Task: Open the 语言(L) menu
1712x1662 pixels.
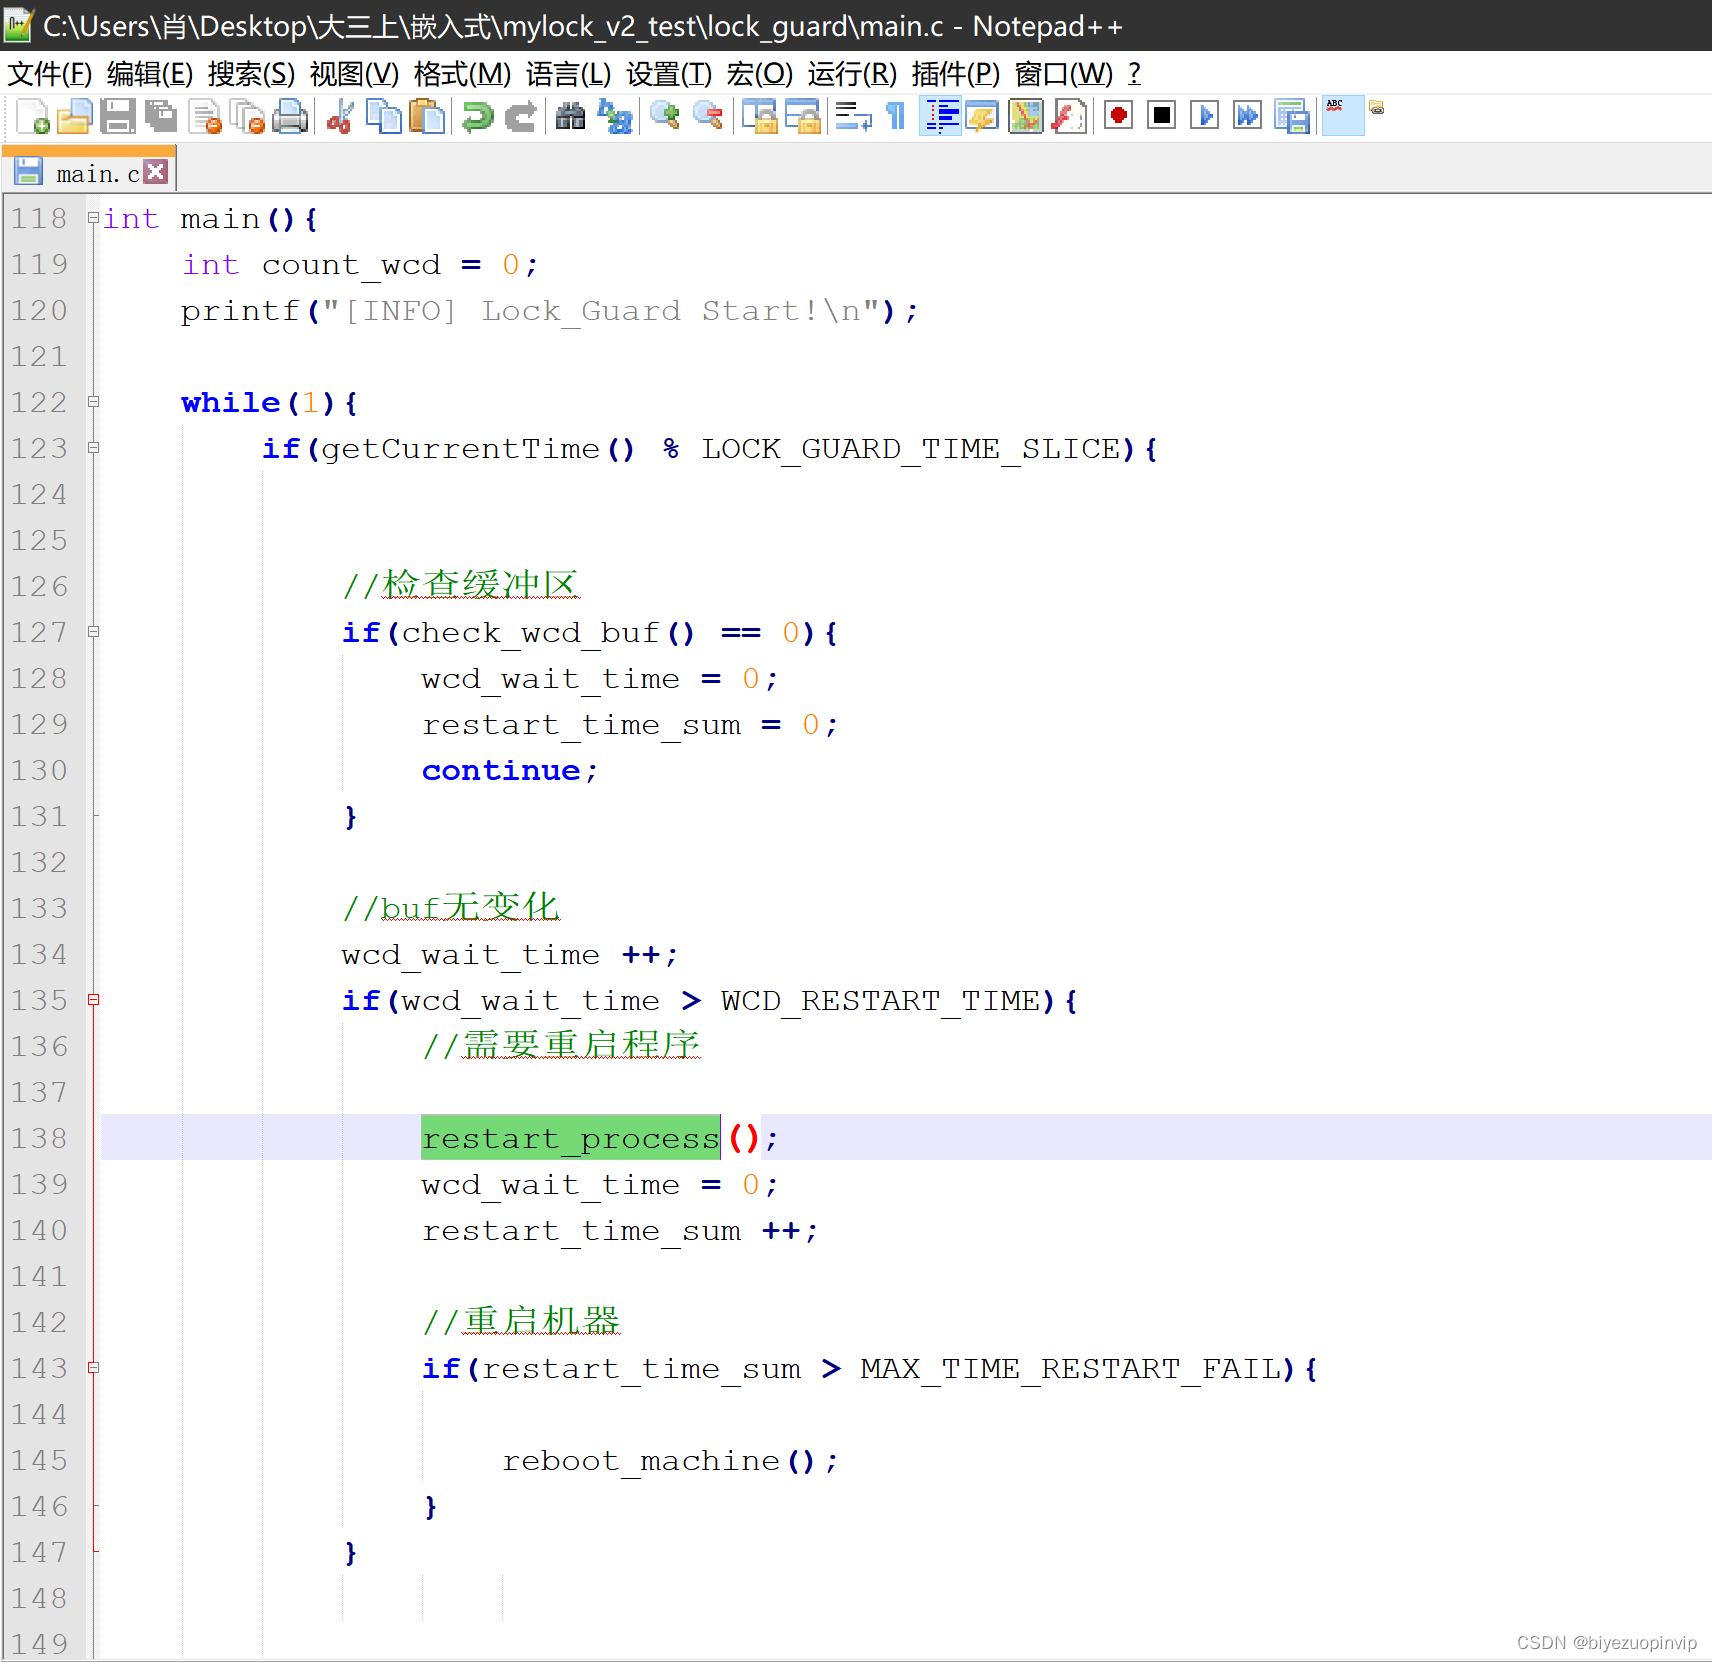Action: tap(568, 74)
